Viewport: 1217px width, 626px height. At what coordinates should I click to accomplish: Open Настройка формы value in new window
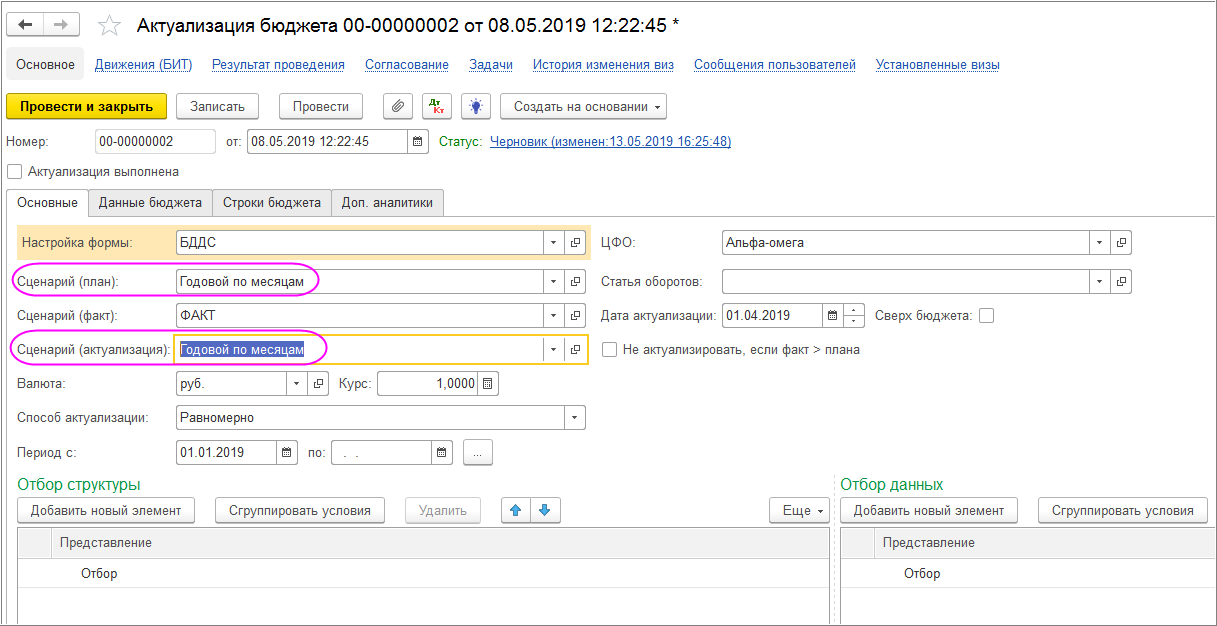[576, 243]
